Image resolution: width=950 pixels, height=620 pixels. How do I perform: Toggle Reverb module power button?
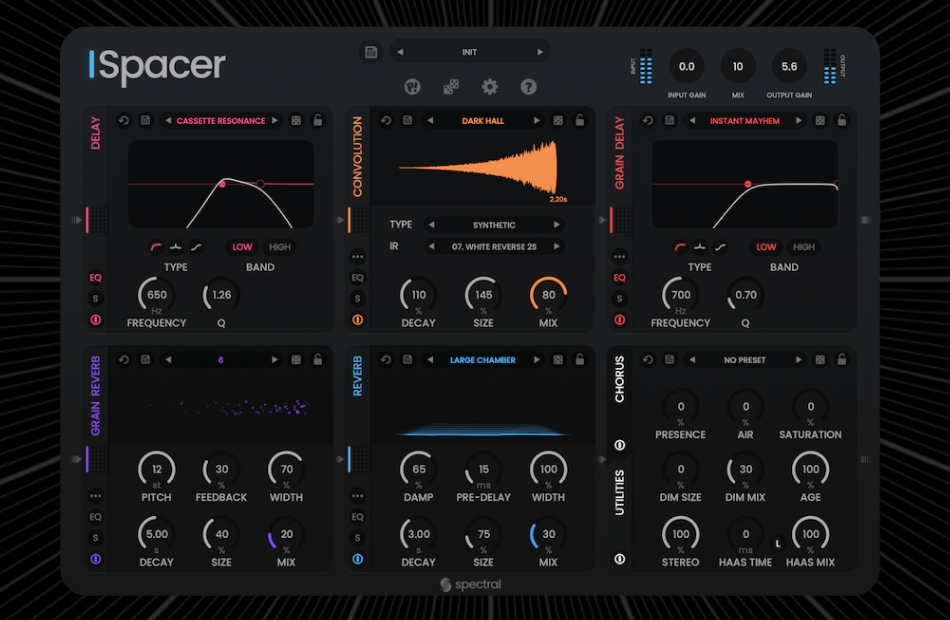(x=357, y=559)
